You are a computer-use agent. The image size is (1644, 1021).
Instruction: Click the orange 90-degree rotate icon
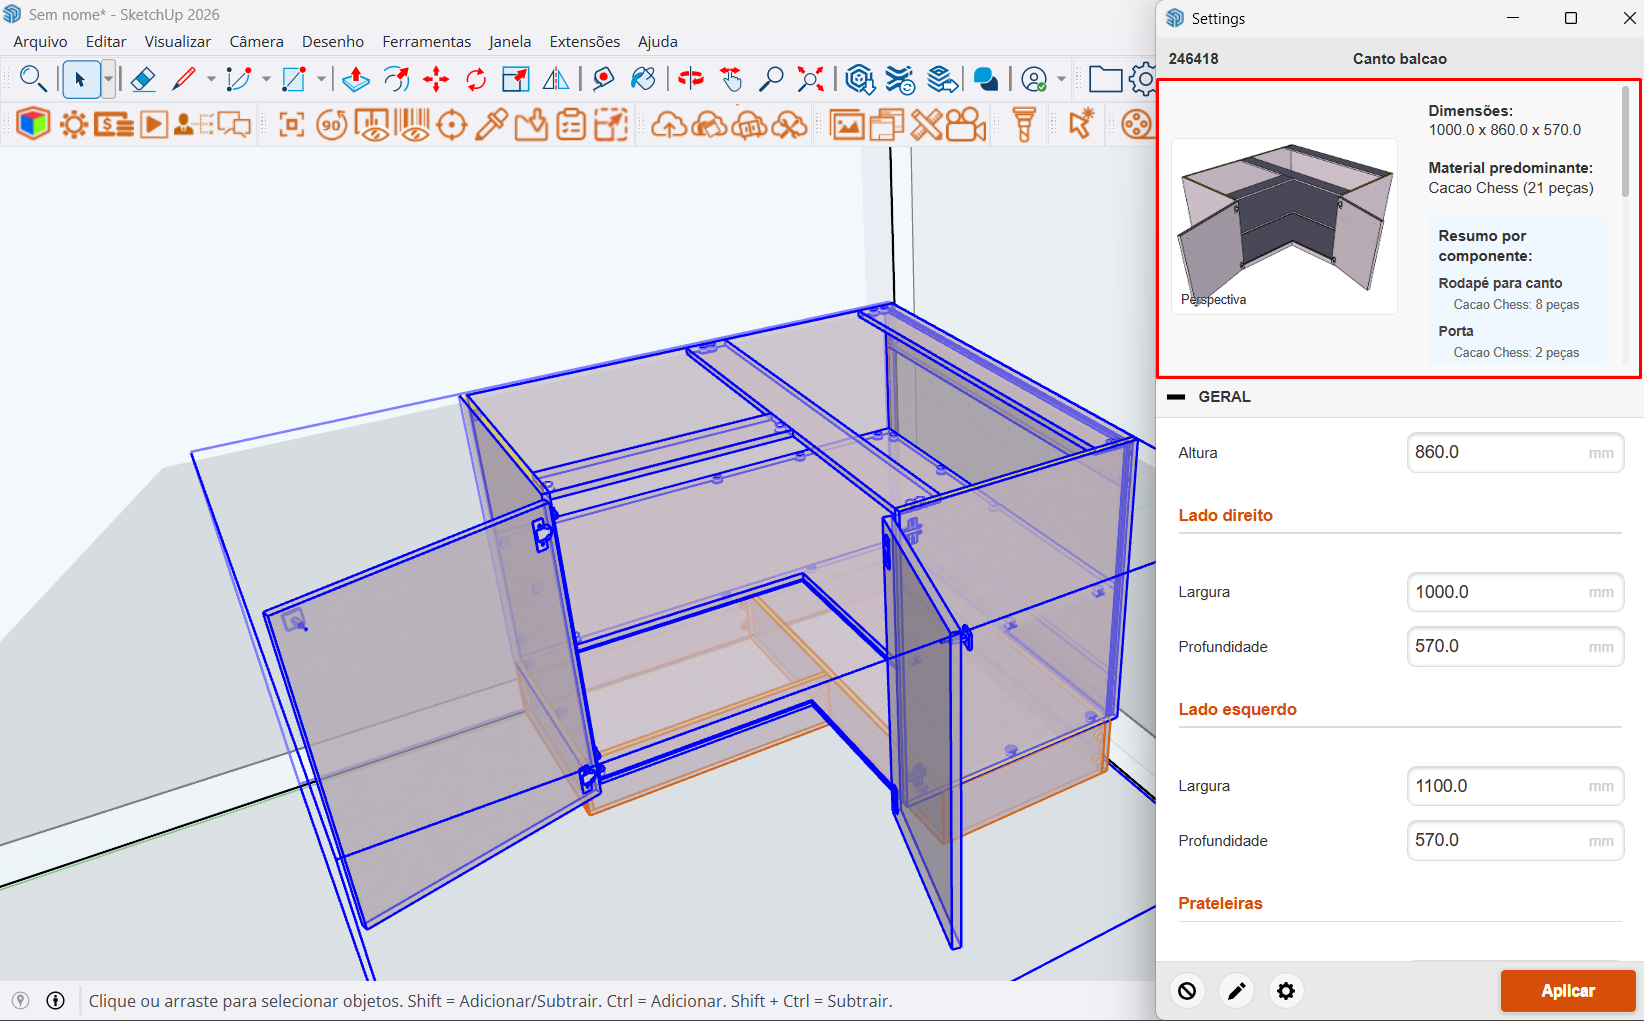pyautogui.click(x=331, y=125)
